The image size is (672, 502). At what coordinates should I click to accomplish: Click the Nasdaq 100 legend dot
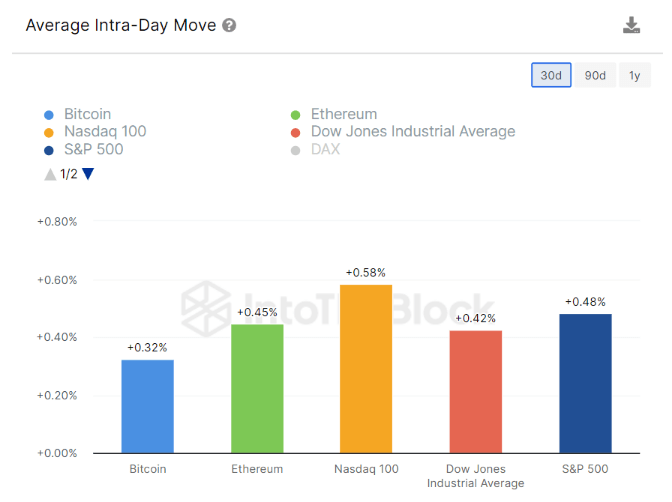tap(51, 132)
